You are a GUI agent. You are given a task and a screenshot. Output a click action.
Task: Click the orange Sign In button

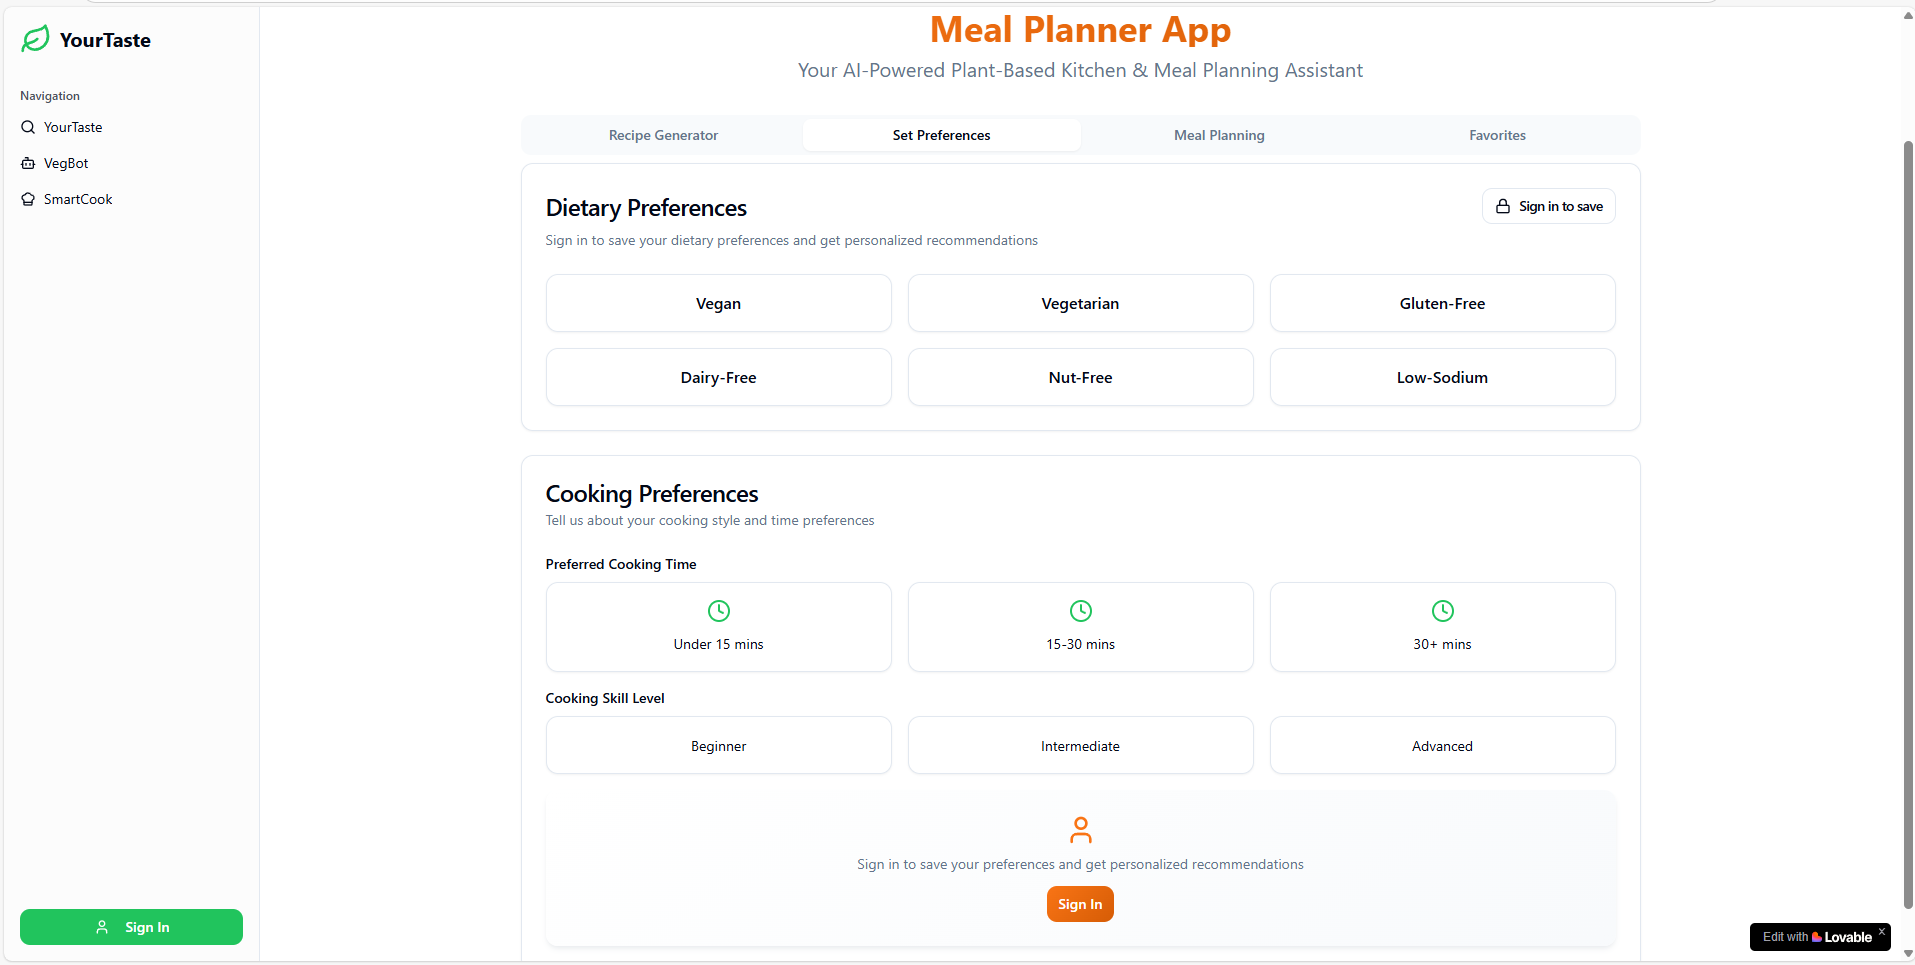pyautogui.click(x=1080, y=904)
